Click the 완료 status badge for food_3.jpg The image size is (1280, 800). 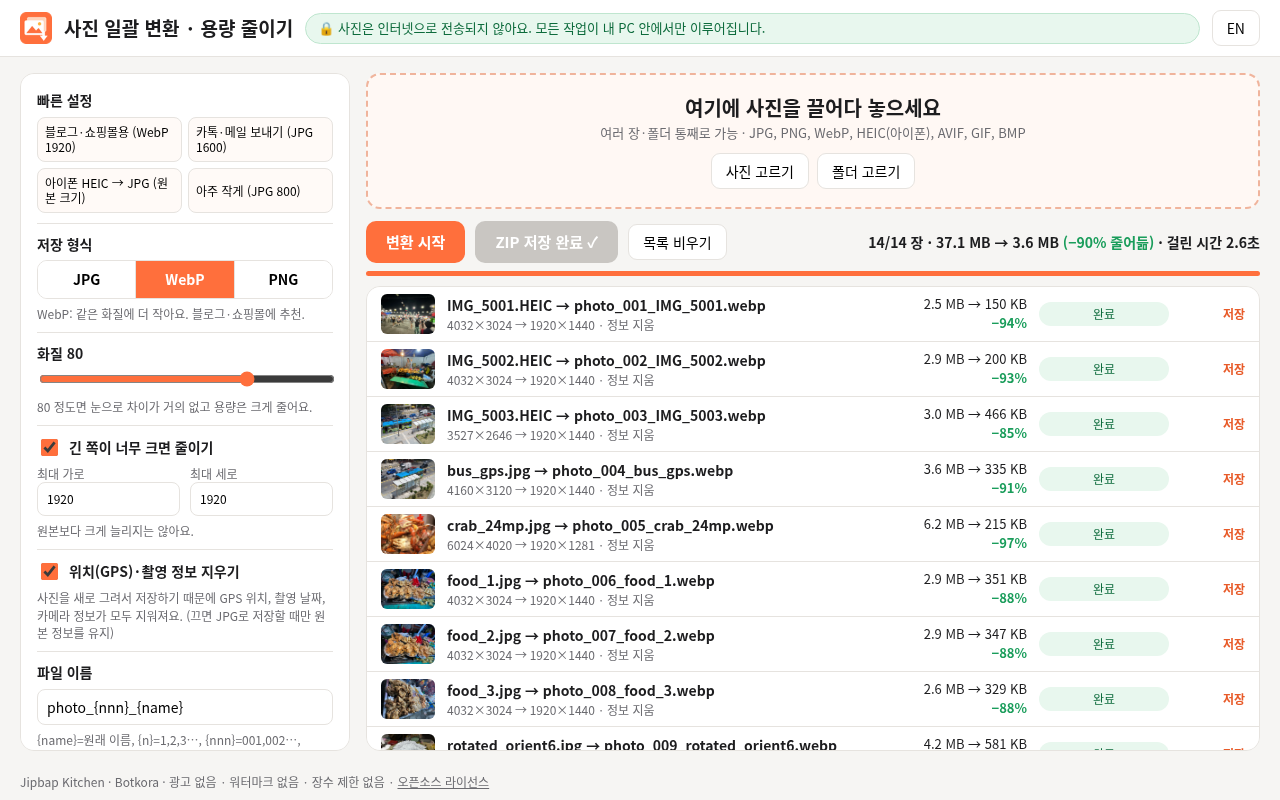pyautogui.click(x=1104, y=699)
